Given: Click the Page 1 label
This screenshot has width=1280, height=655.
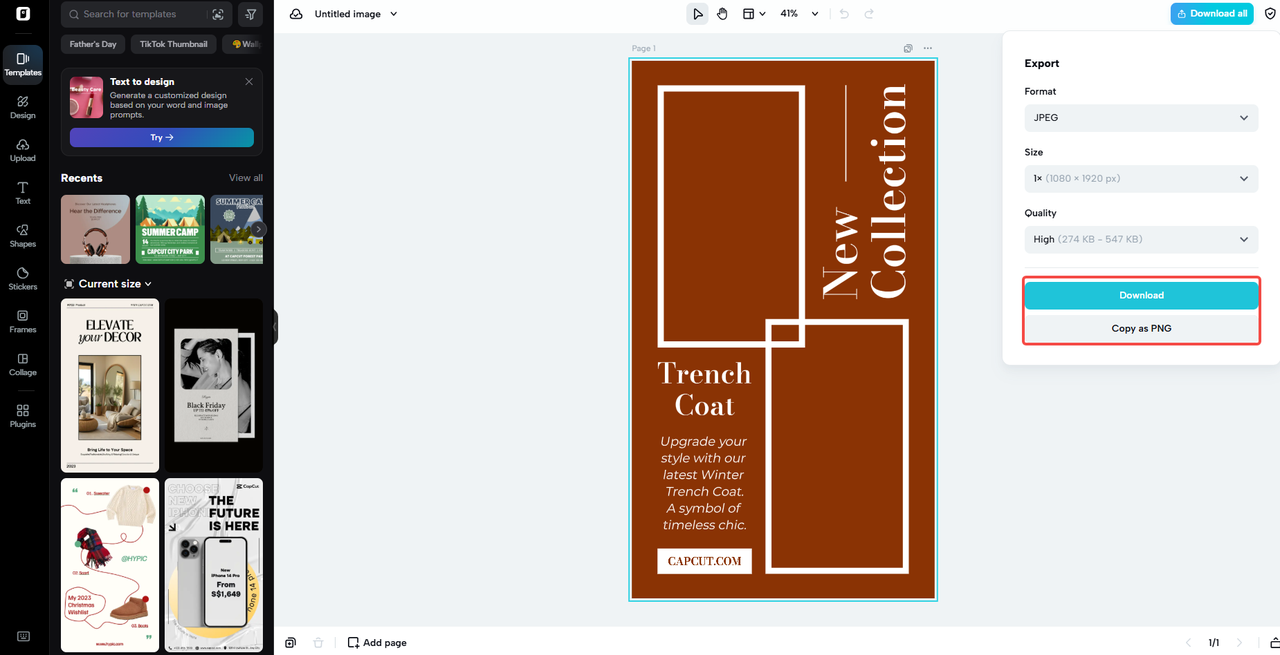Looking at the screenshot, I should (x=644, y=48).
